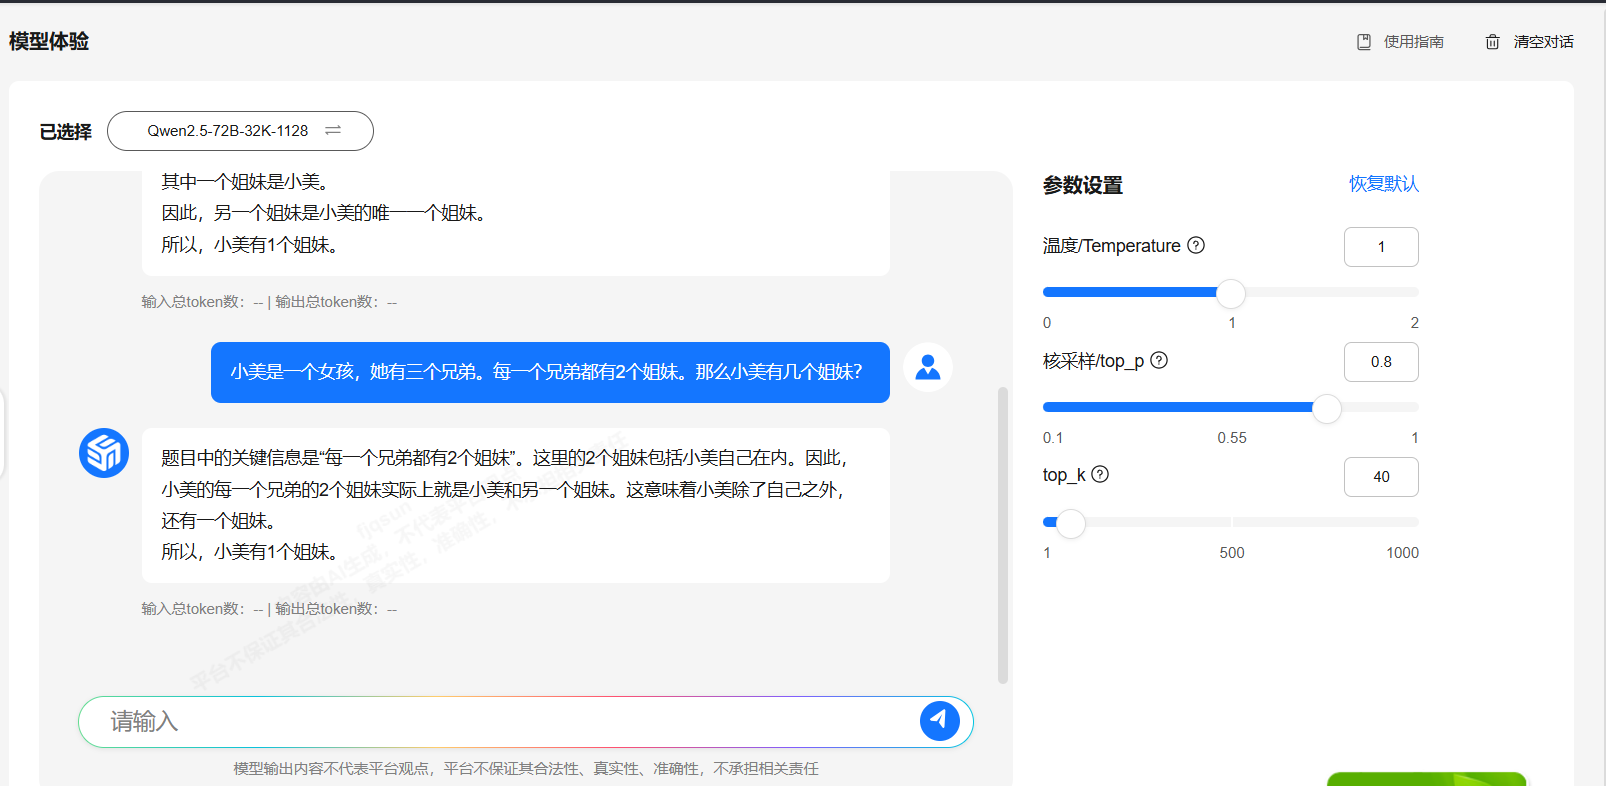Click the text 其中一个姐妹是小美
Image resolution: width=1606 pixels, height=786 pixels.
pos(245,182)
